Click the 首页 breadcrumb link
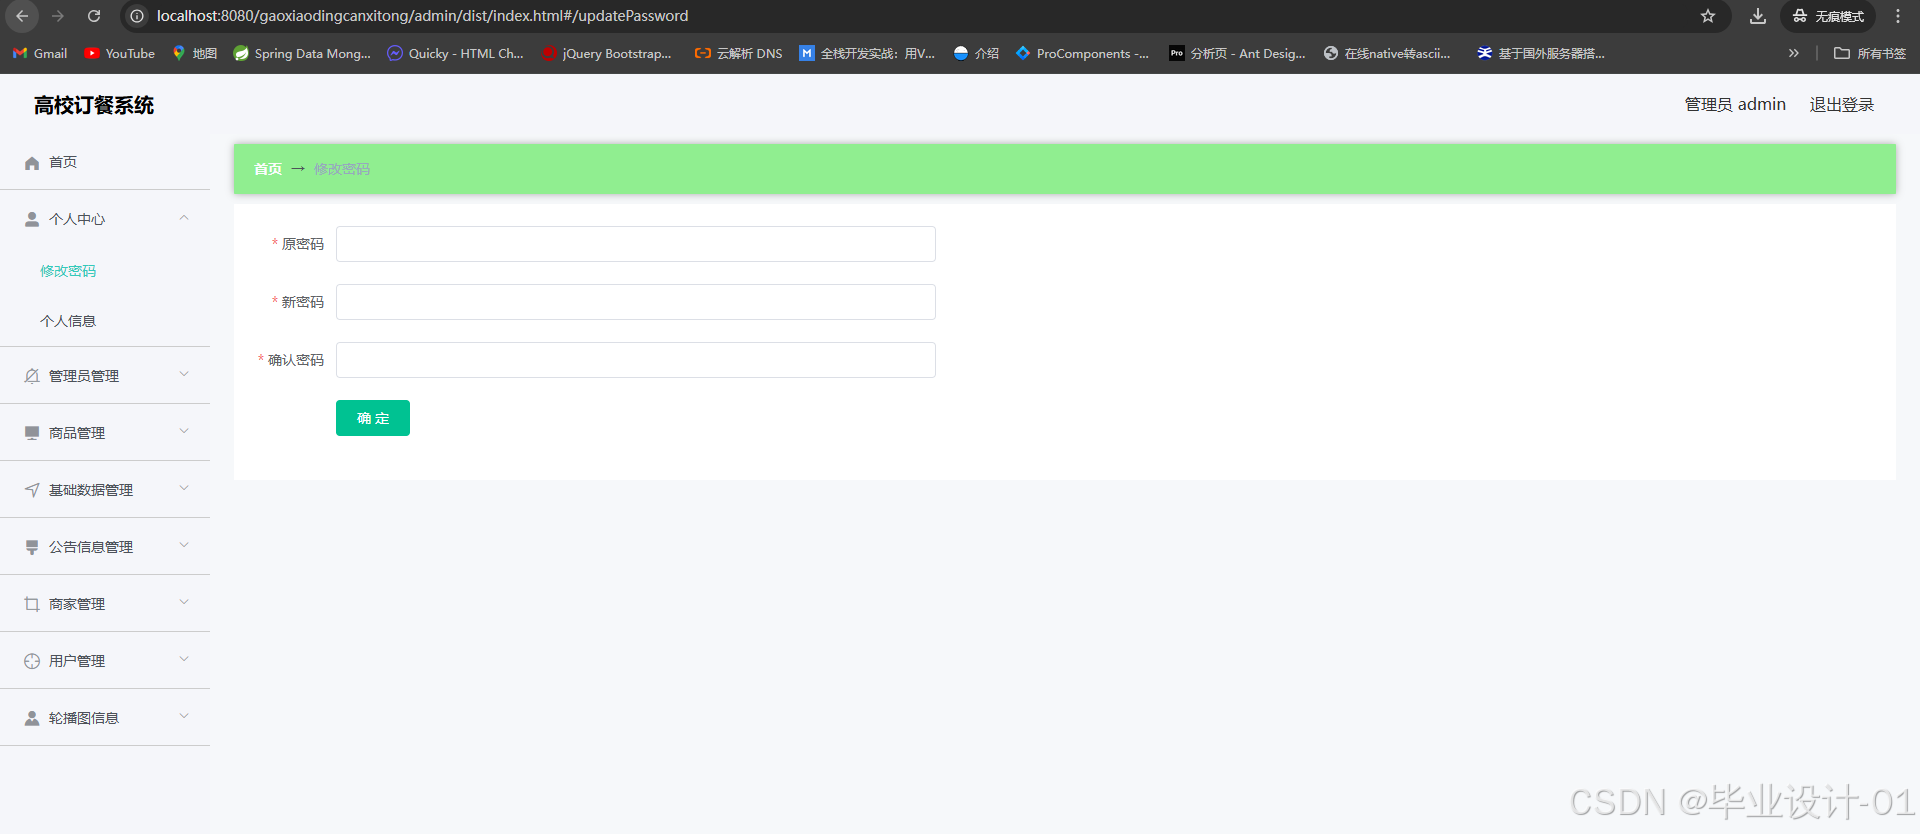The width and height of the screenshot is (1920, 834). pos(268,169)
